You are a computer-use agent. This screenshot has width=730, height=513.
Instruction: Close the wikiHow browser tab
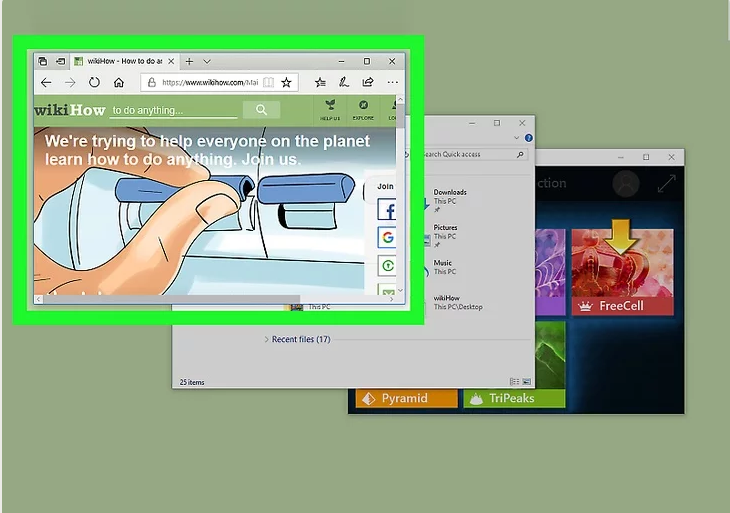pyautogui.click(x=171, y=61)
